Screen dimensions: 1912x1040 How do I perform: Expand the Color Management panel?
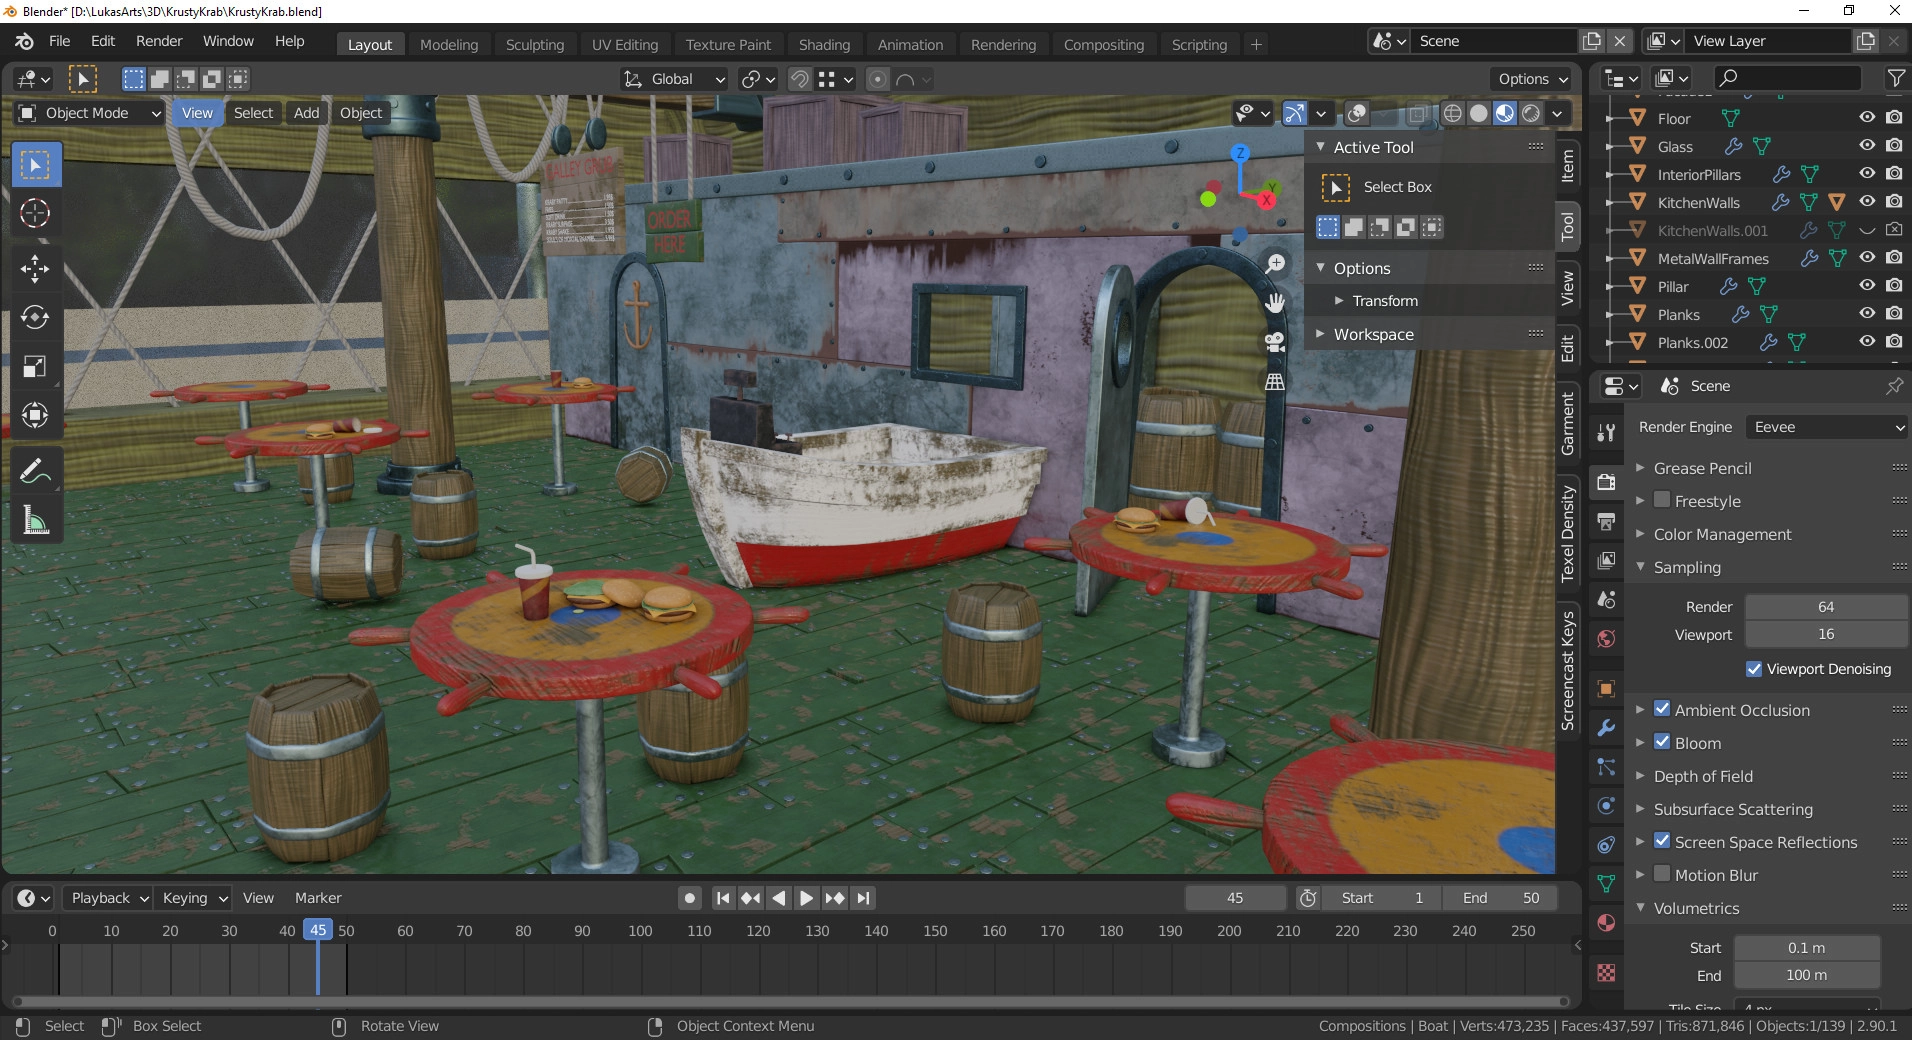1722,534
